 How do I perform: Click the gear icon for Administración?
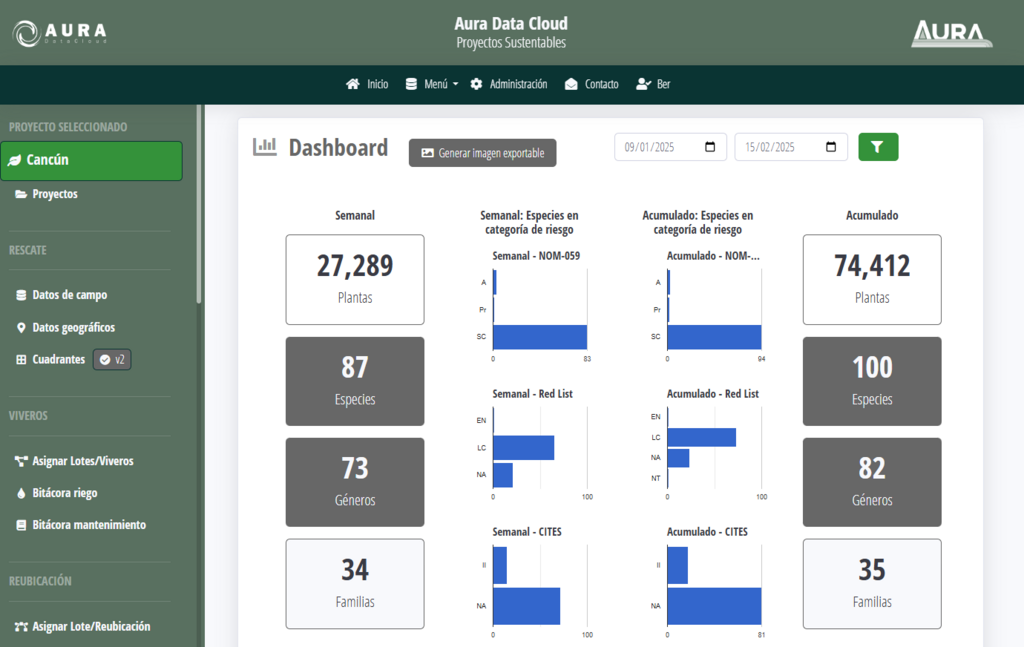coord(476,84)
